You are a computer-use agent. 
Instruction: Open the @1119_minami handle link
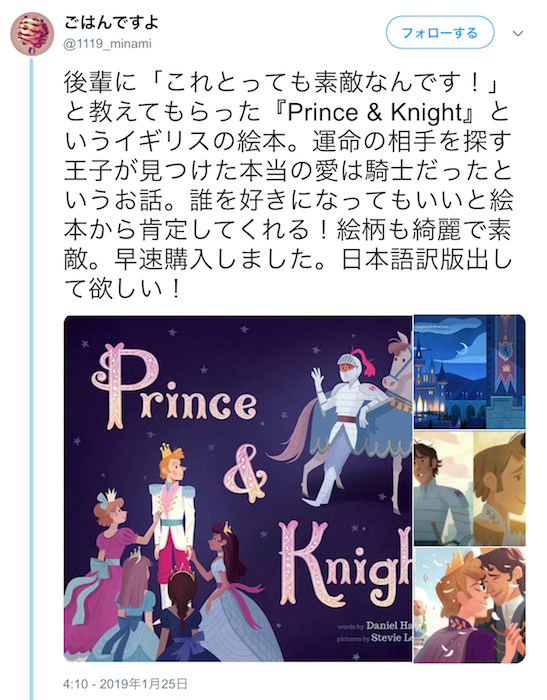click(x=108, y=44)
